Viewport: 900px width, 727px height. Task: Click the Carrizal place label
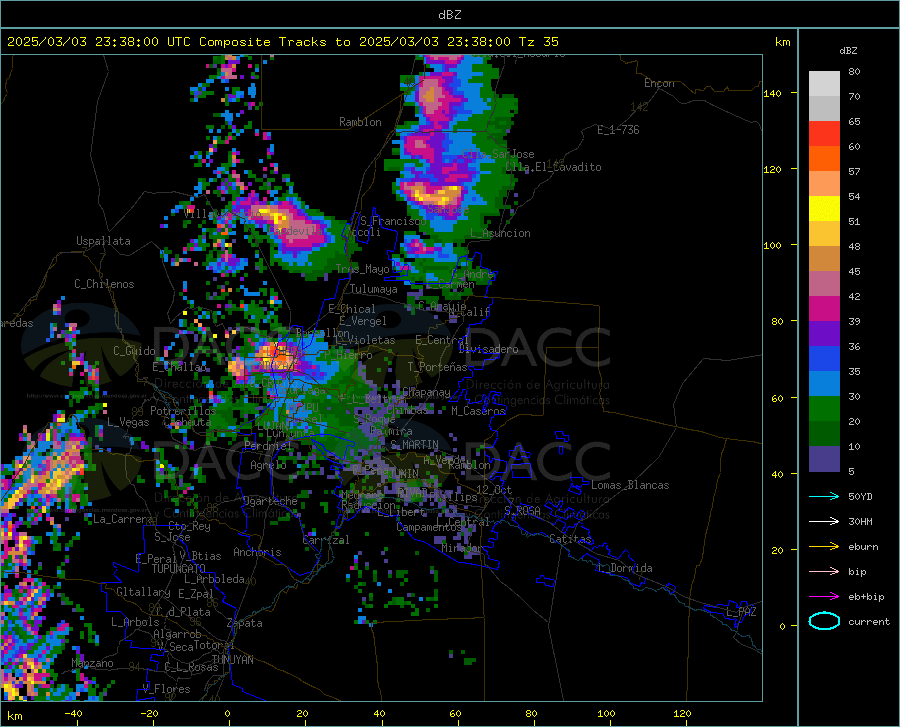(326, 540)
